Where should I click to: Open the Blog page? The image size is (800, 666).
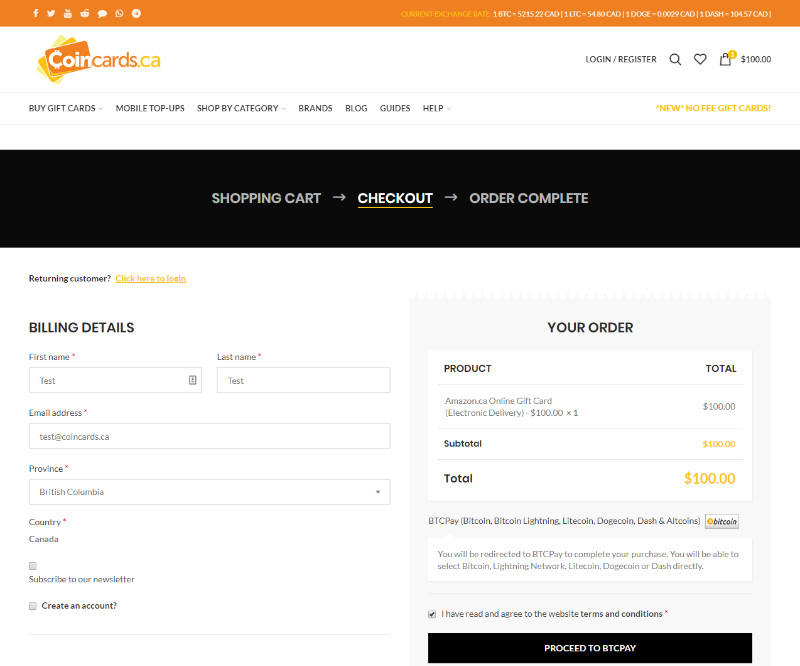click(356, 108)
